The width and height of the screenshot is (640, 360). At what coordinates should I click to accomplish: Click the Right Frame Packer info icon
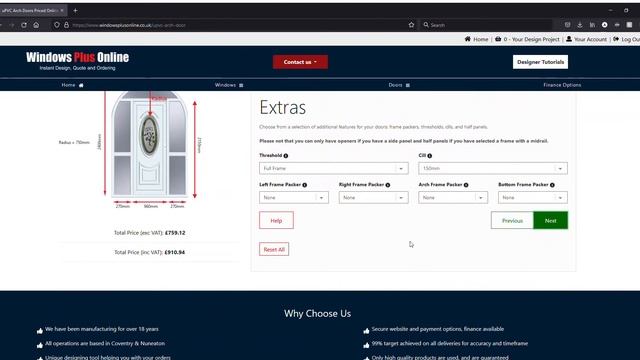pos(388,185)
